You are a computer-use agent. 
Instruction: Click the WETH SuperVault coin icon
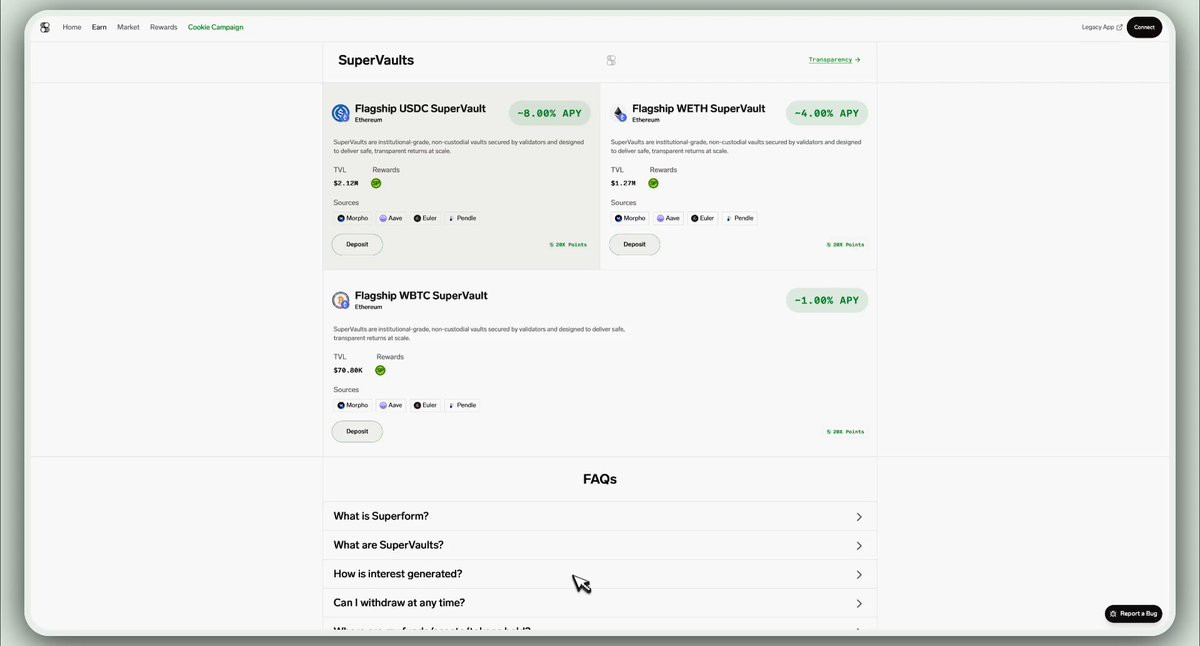click(x=619, y=113)
